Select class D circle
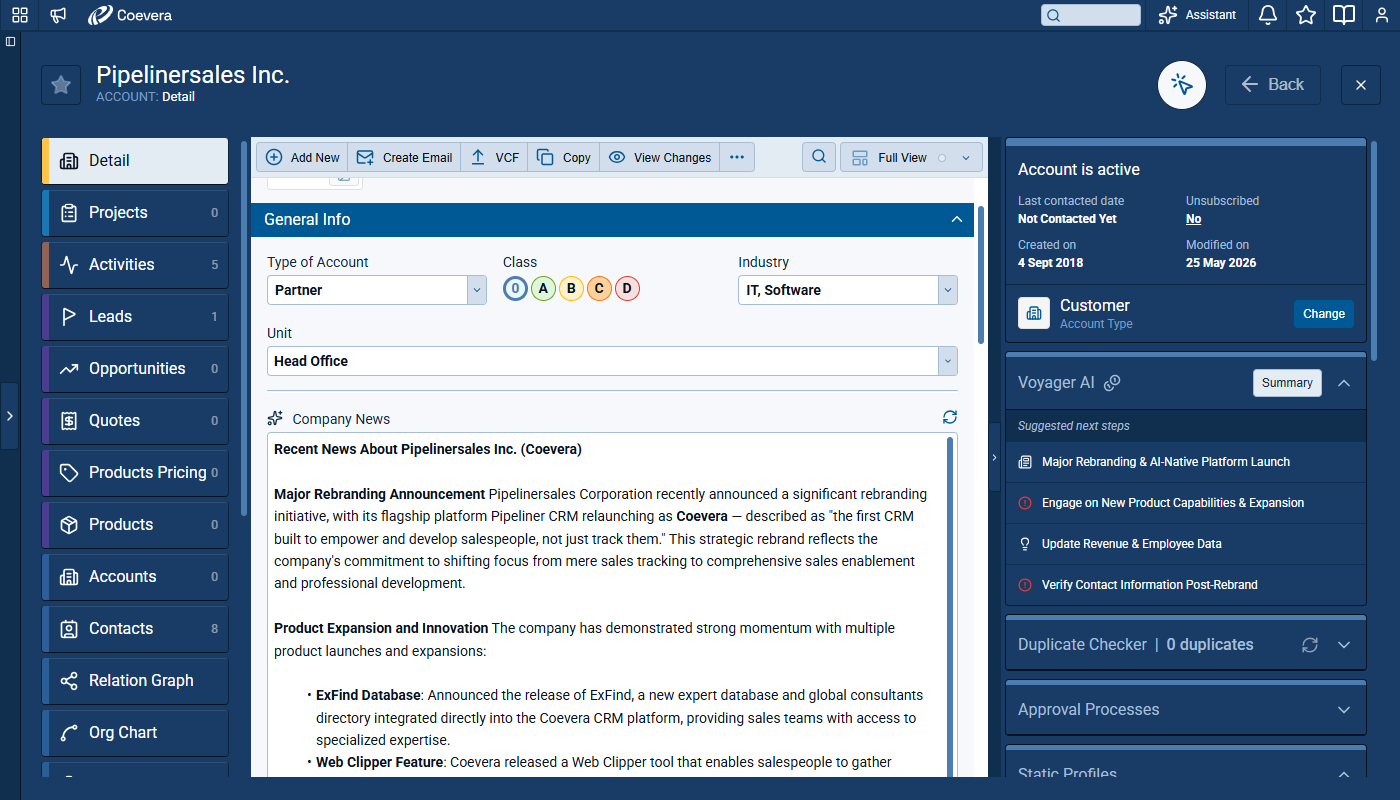Viewport: 1400px width, 800px height. [x=627, y=289]
